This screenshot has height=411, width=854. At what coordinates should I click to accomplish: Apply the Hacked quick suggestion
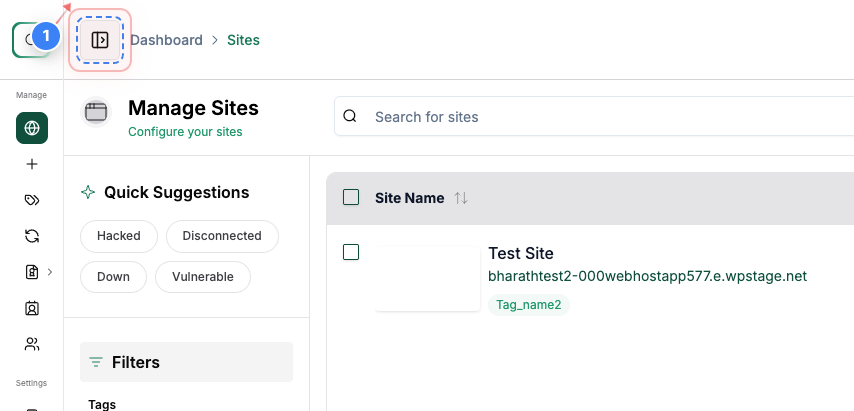[119, 236]
